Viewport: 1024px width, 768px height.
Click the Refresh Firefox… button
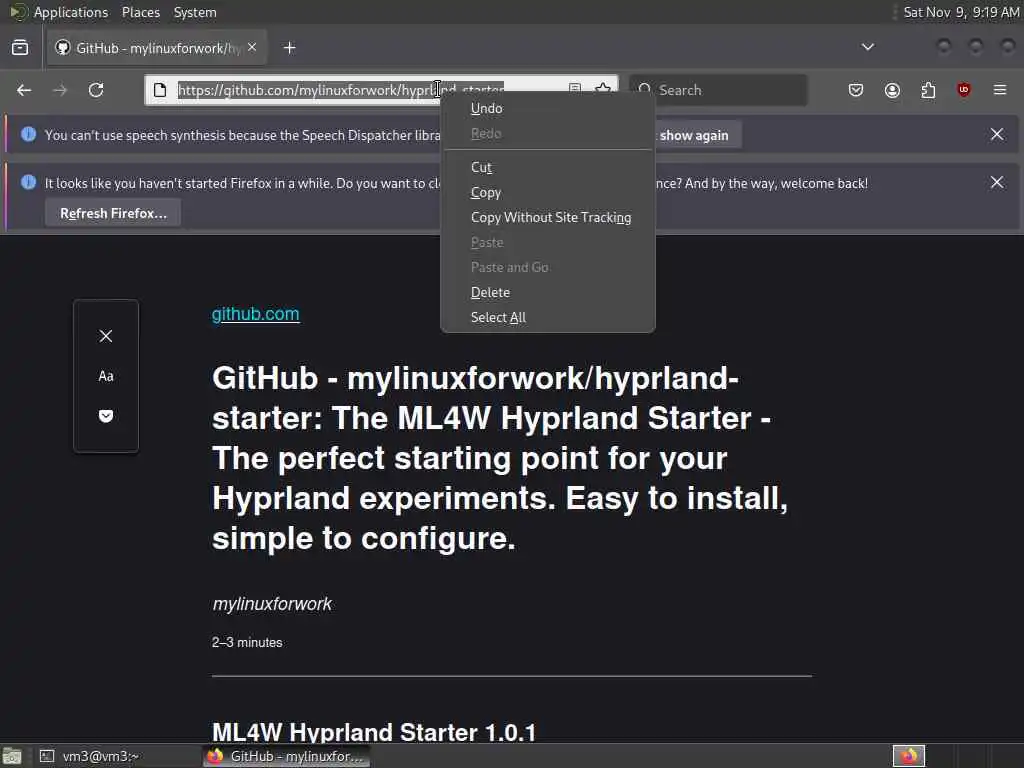point(113,214)
